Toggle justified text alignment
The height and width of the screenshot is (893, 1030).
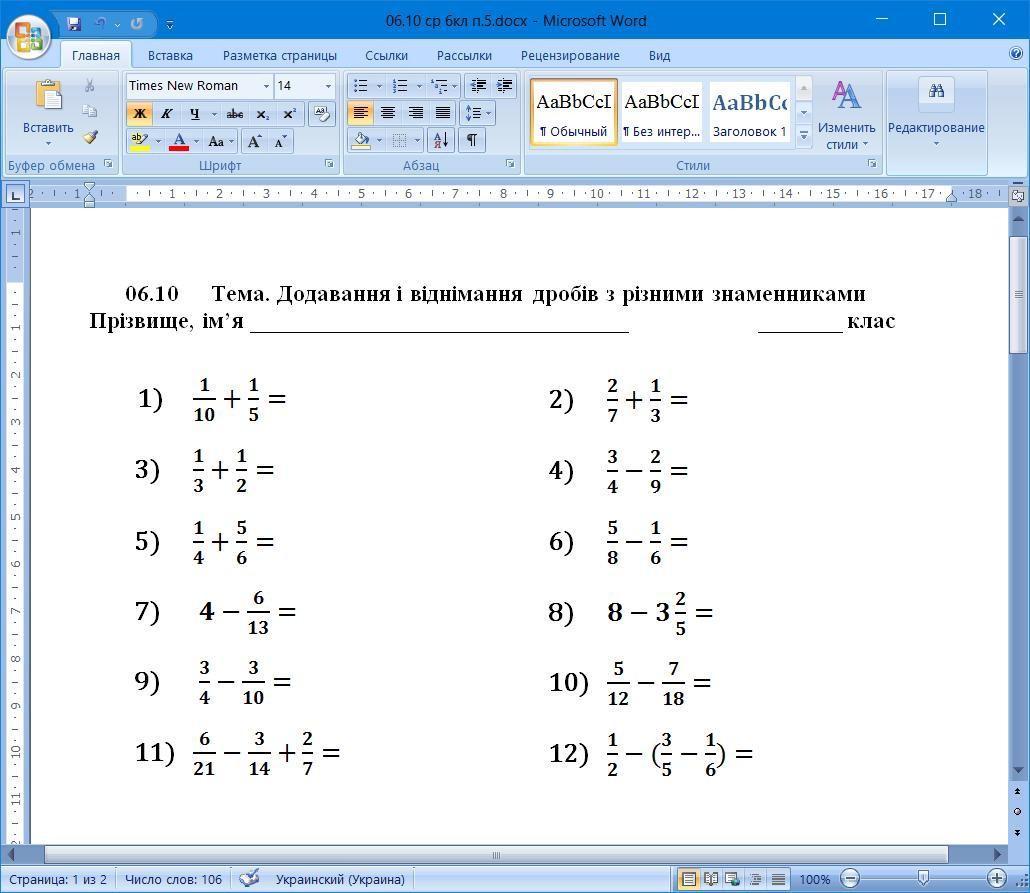443,113
